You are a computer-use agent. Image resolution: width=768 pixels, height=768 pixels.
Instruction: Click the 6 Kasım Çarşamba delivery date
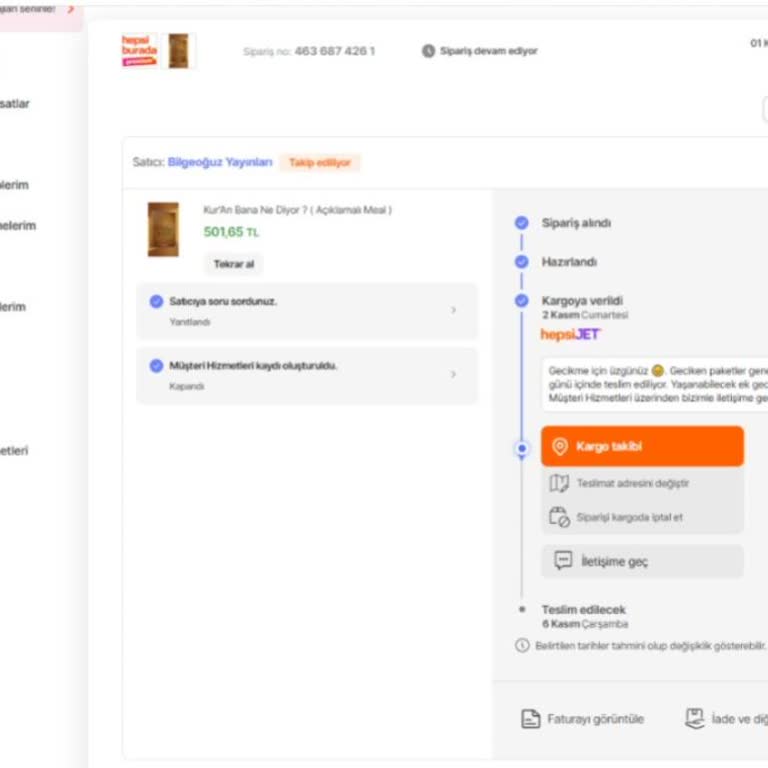click(585, 624)
